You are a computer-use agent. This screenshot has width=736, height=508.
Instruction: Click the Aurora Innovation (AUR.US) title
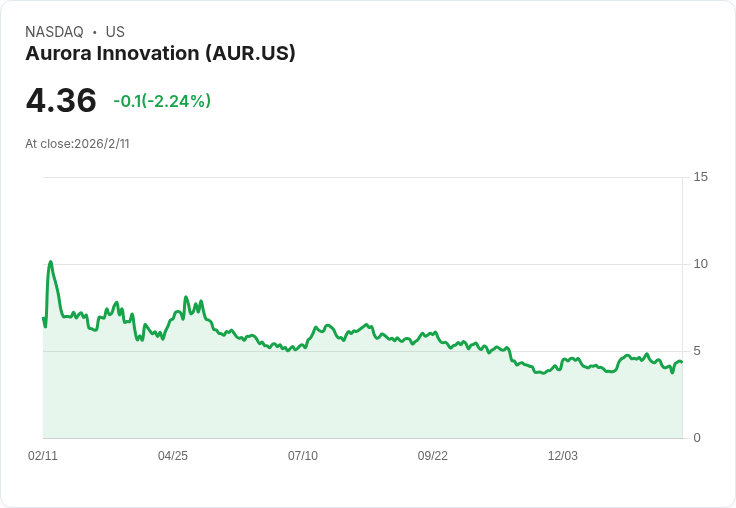[160, 54]
